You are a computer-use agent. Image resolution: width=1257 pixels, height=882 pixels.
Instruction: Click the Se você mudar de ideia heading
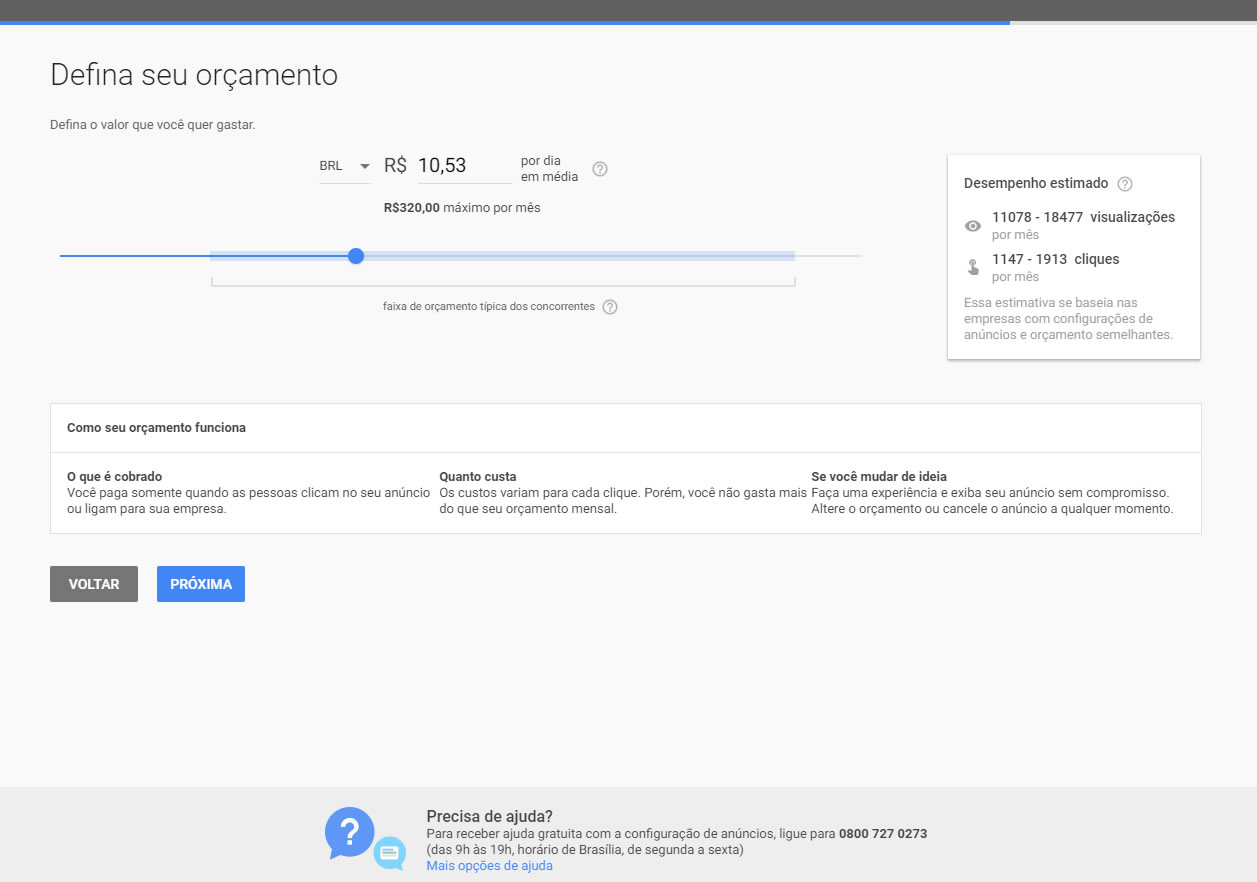(879, 477)
